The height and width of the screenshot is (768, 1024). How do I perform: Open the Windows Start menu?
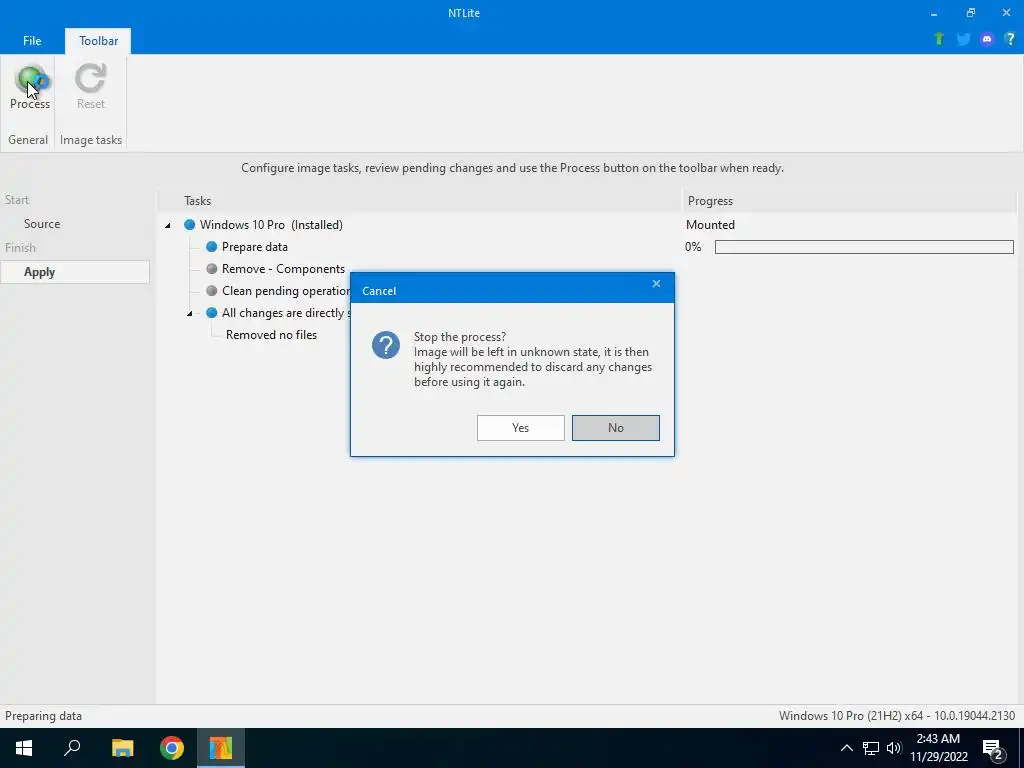24,748
